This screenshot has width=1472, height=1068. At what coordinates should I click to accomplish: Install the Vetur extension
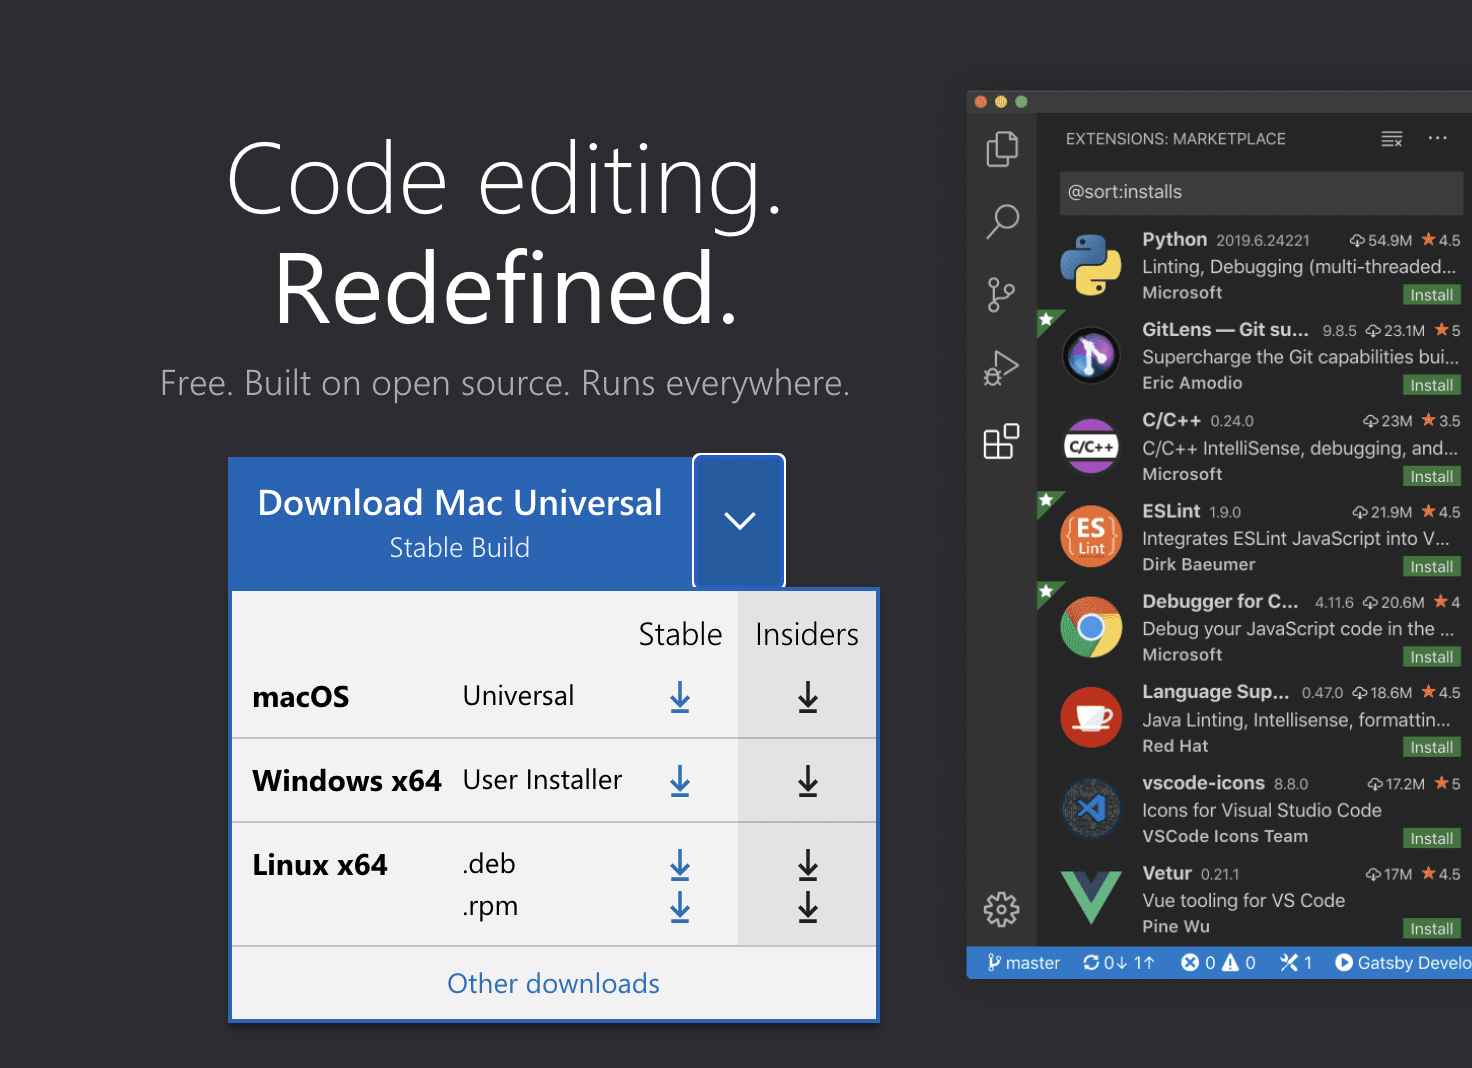point(1432,928)
